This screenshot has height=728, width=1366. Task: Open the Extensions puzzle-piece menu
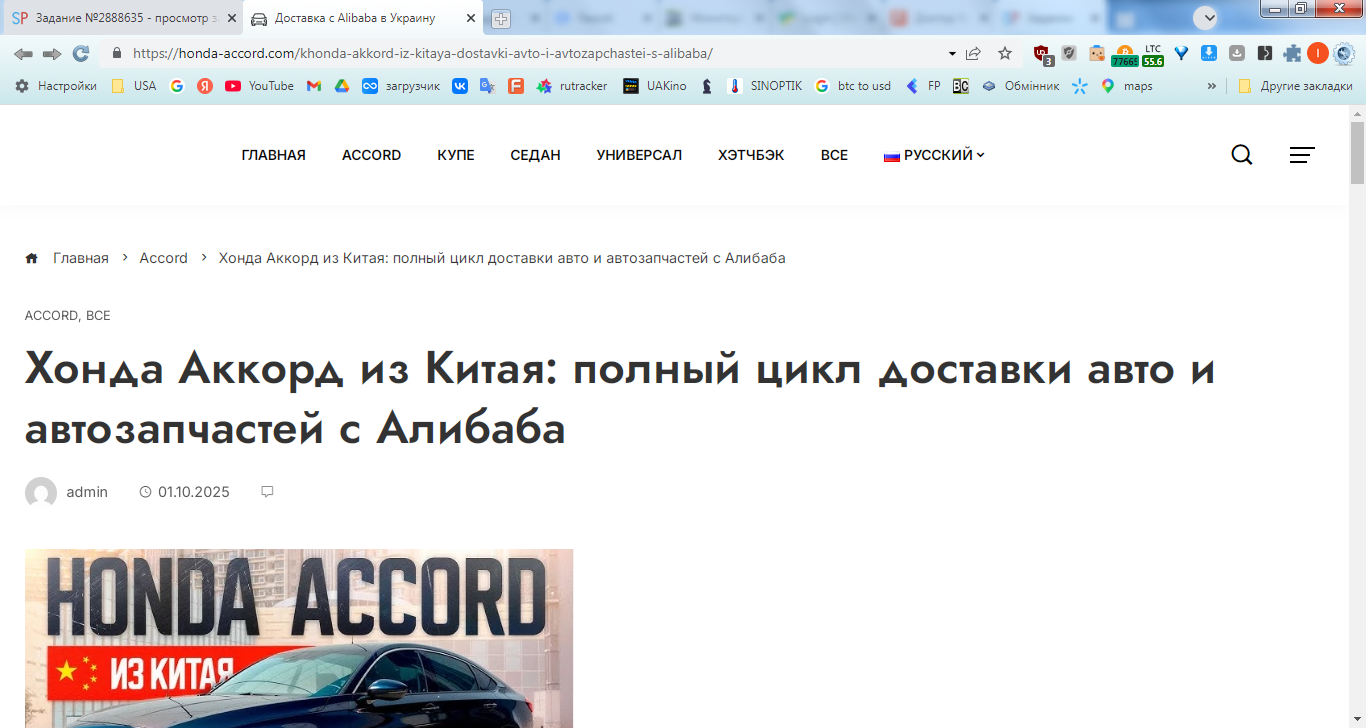1293,54
